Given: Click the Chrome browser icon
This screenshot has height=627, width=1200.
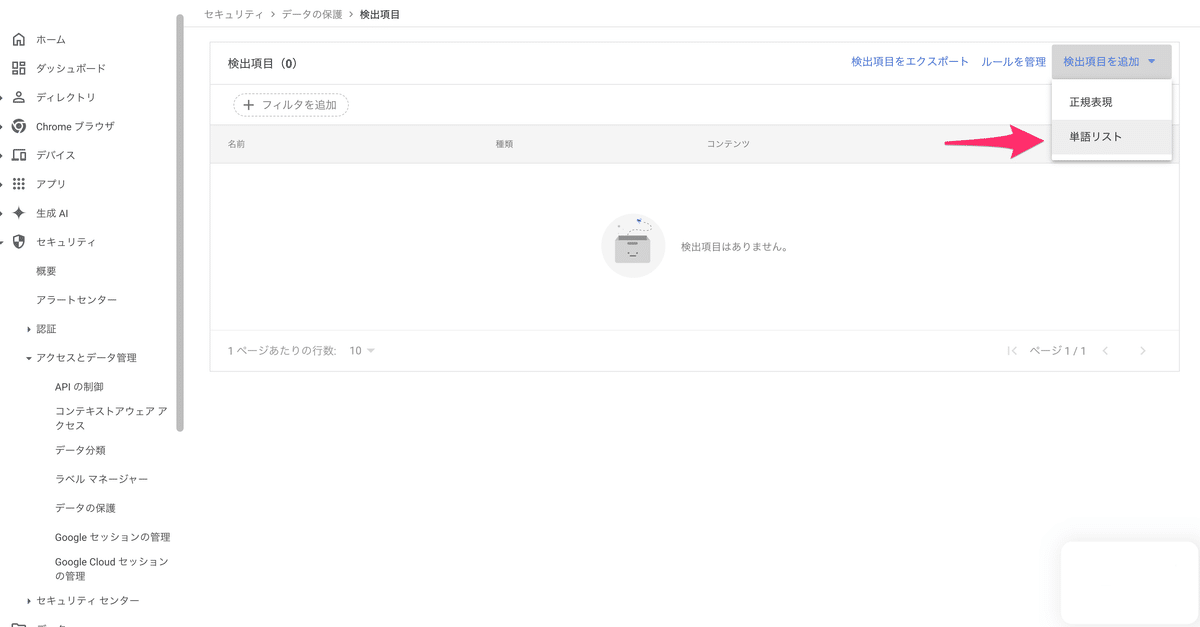Looking at the screenshot, I should (x=18, y=126).
